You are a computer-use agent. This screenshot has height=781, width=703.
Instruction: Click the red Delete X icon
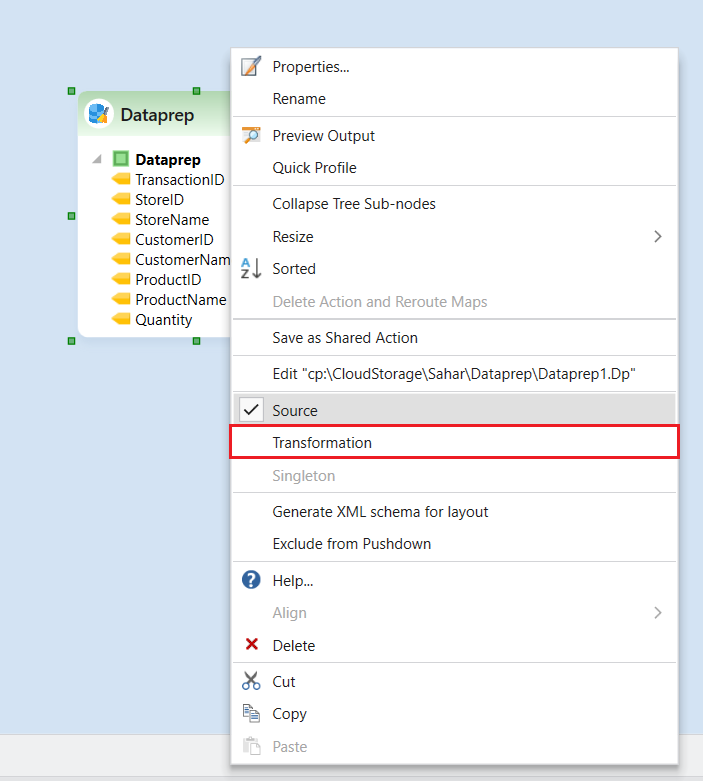tap(251, 646)
